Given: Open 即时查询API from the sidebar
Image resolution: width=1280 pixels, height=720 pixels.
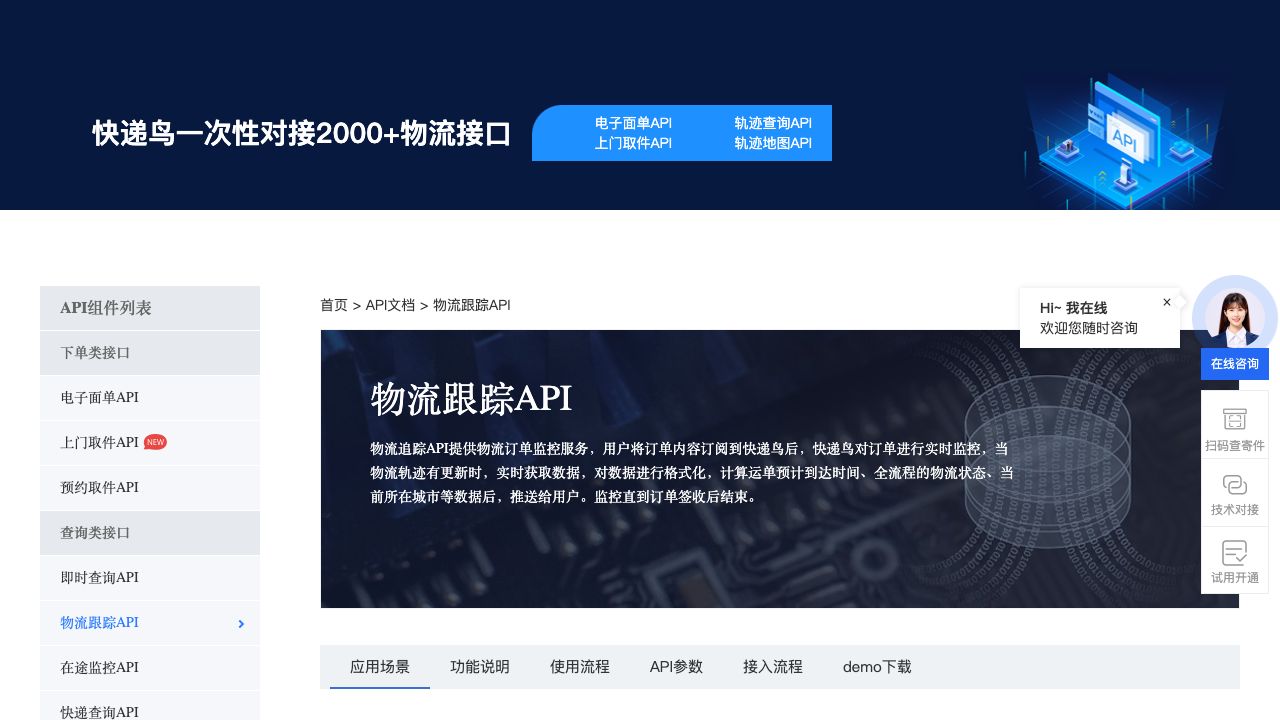Looking at the screenshot, I should [x=99, y=577].
